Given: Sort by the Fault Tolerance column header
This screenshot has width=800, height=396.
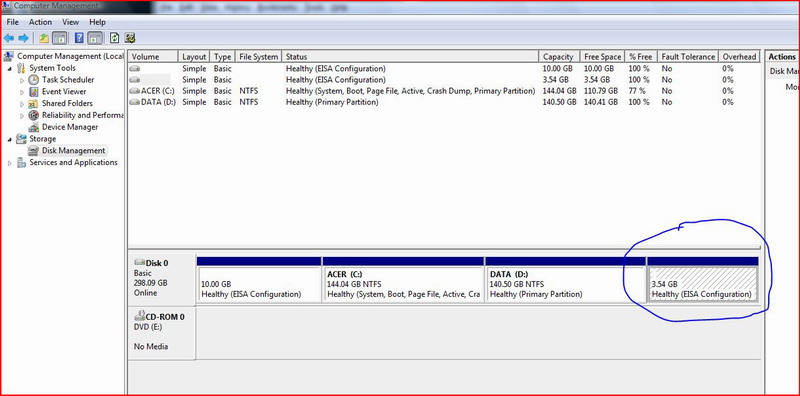Looking at the screenshot, I should [x=688, y=57].
